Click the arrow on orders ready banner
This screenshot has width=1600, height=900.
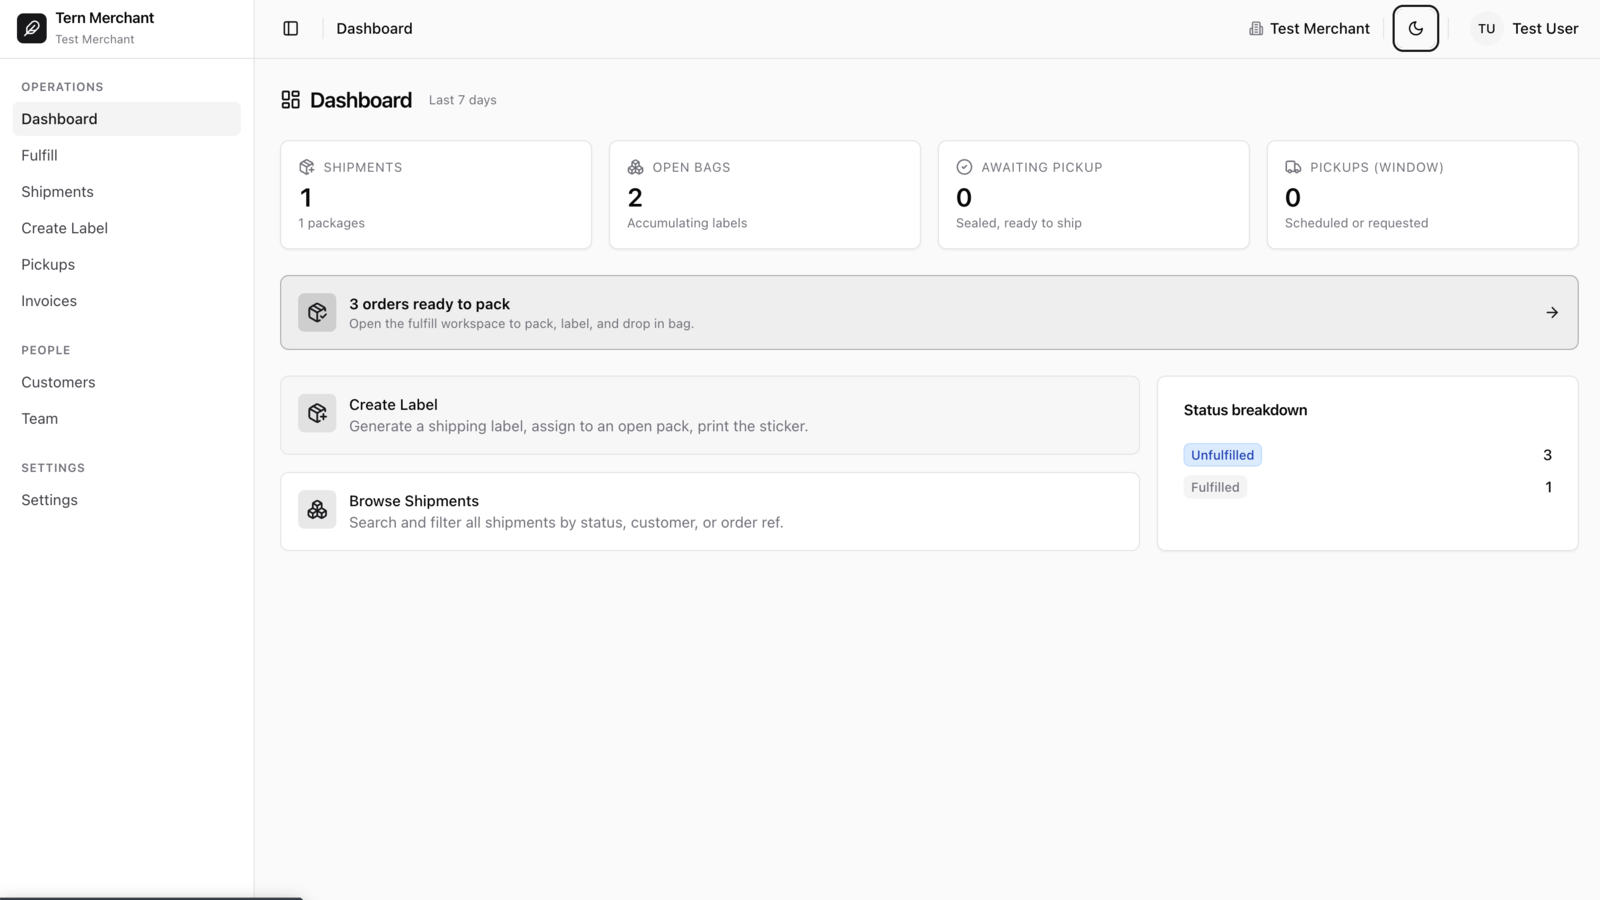pyautogui.click(x=1552, y=312)
